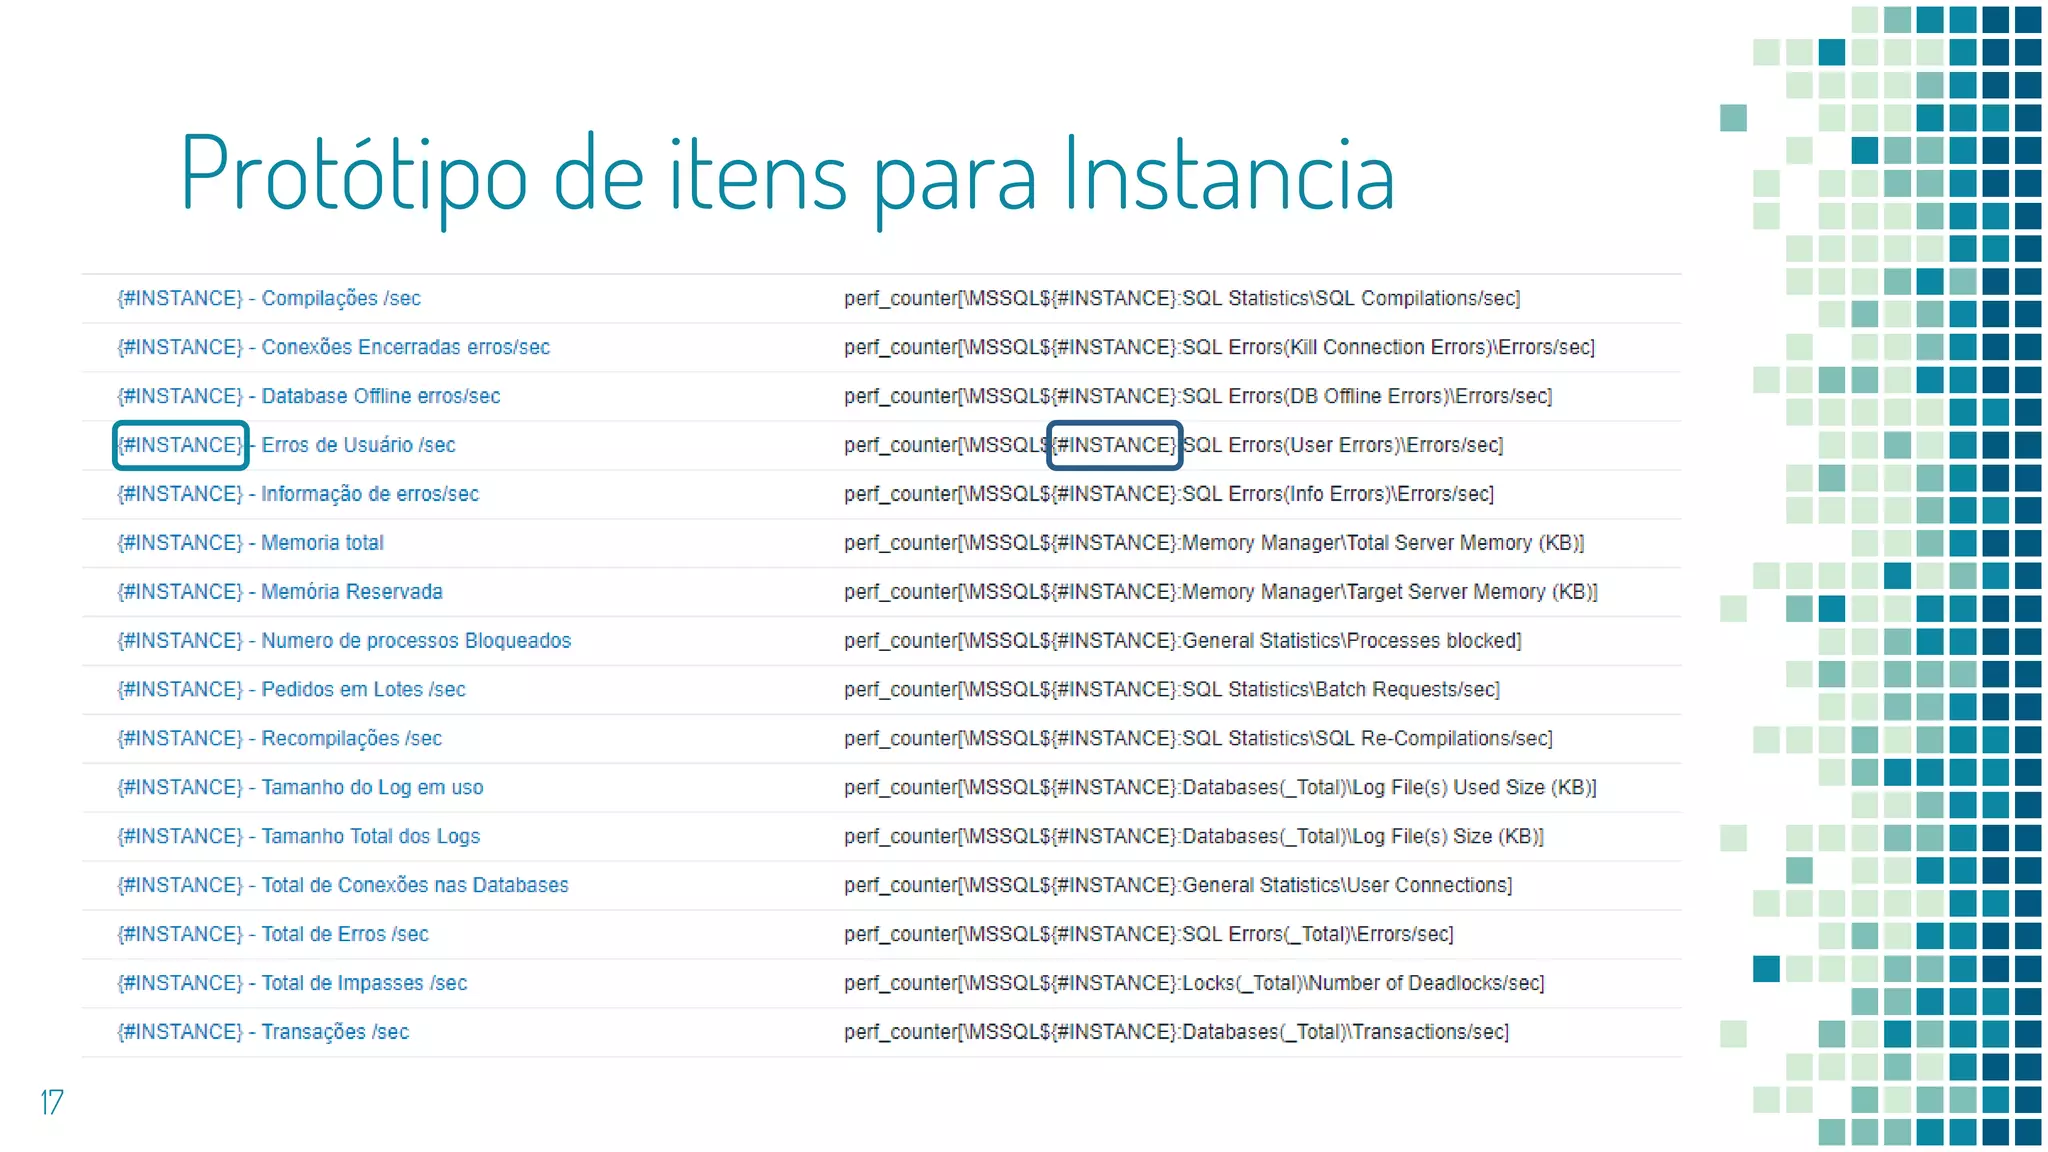Select the Number of Deadlocks/sec key
The height and width of the screenshot is (1152, 2048).
1194,984
